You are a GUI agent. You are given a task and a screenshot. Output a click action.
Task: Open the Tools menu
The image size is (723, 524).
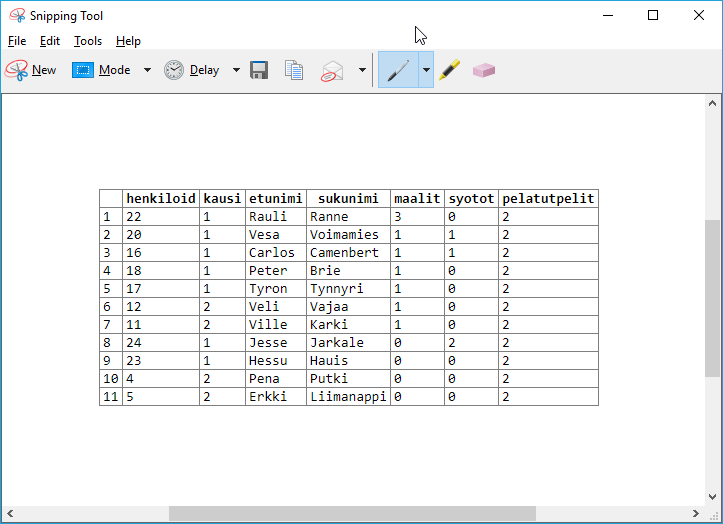coord(88,41)
